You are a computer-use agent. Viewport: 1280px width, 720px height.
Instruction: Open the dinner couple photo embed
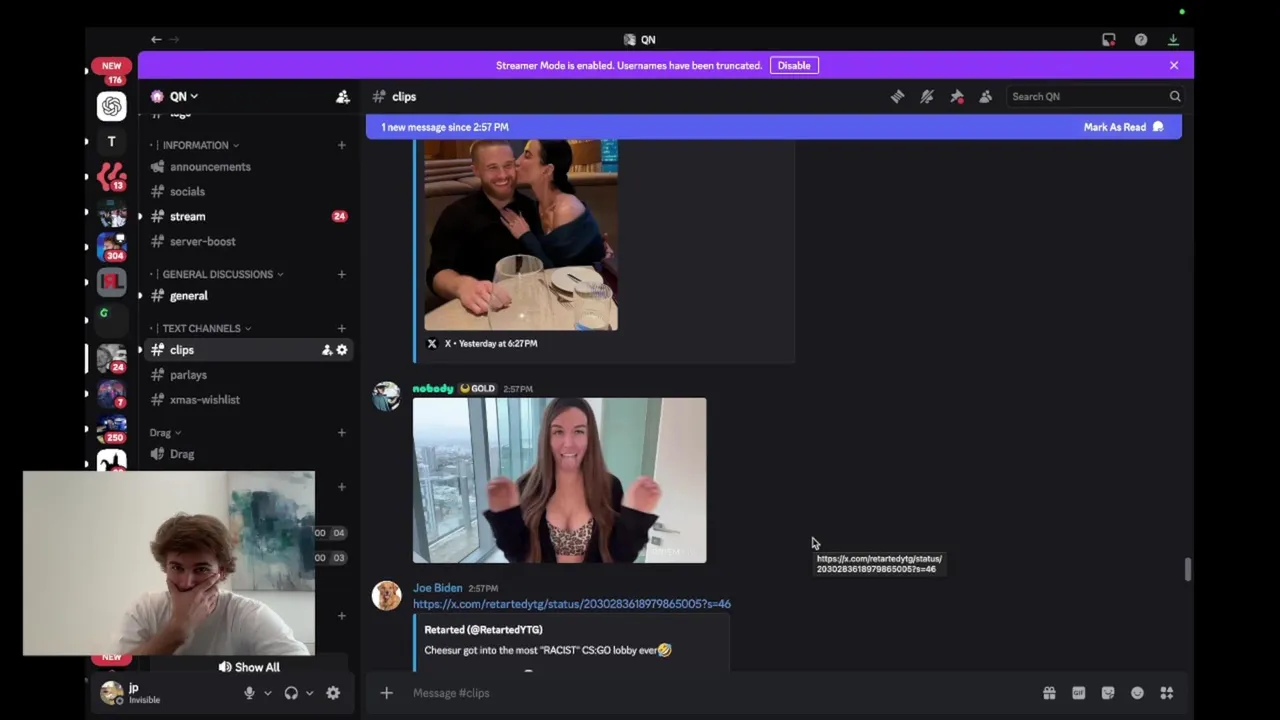pos(521,235)
